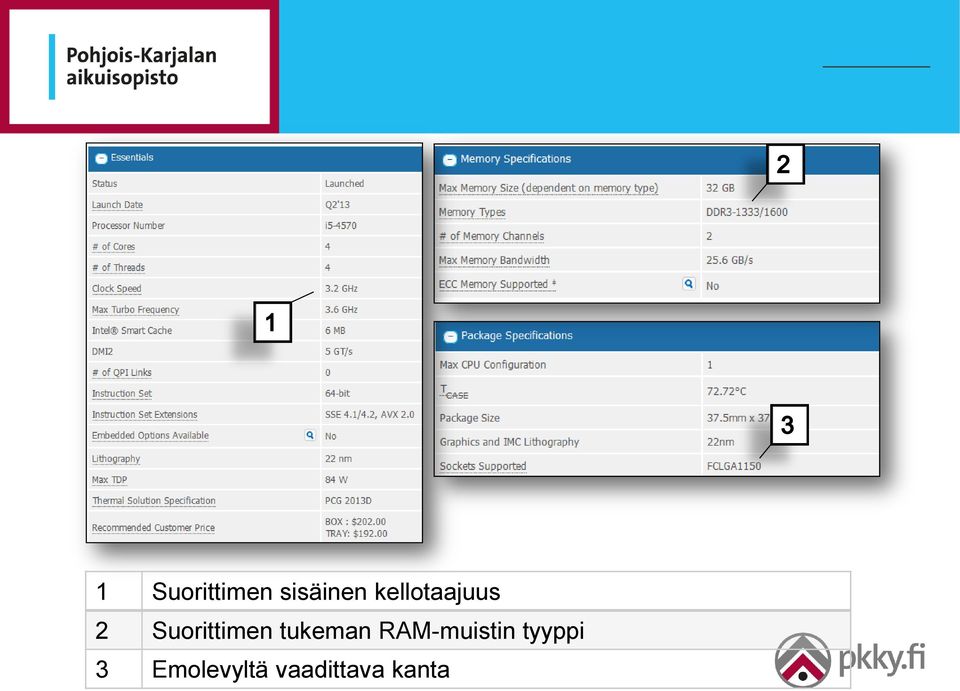Click the Package Size label
Screen dimensions: 960x691
469,418
